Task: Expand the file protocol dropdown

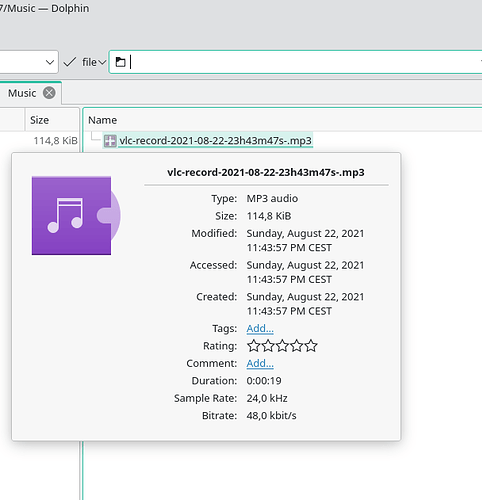Action: (94, 62)
